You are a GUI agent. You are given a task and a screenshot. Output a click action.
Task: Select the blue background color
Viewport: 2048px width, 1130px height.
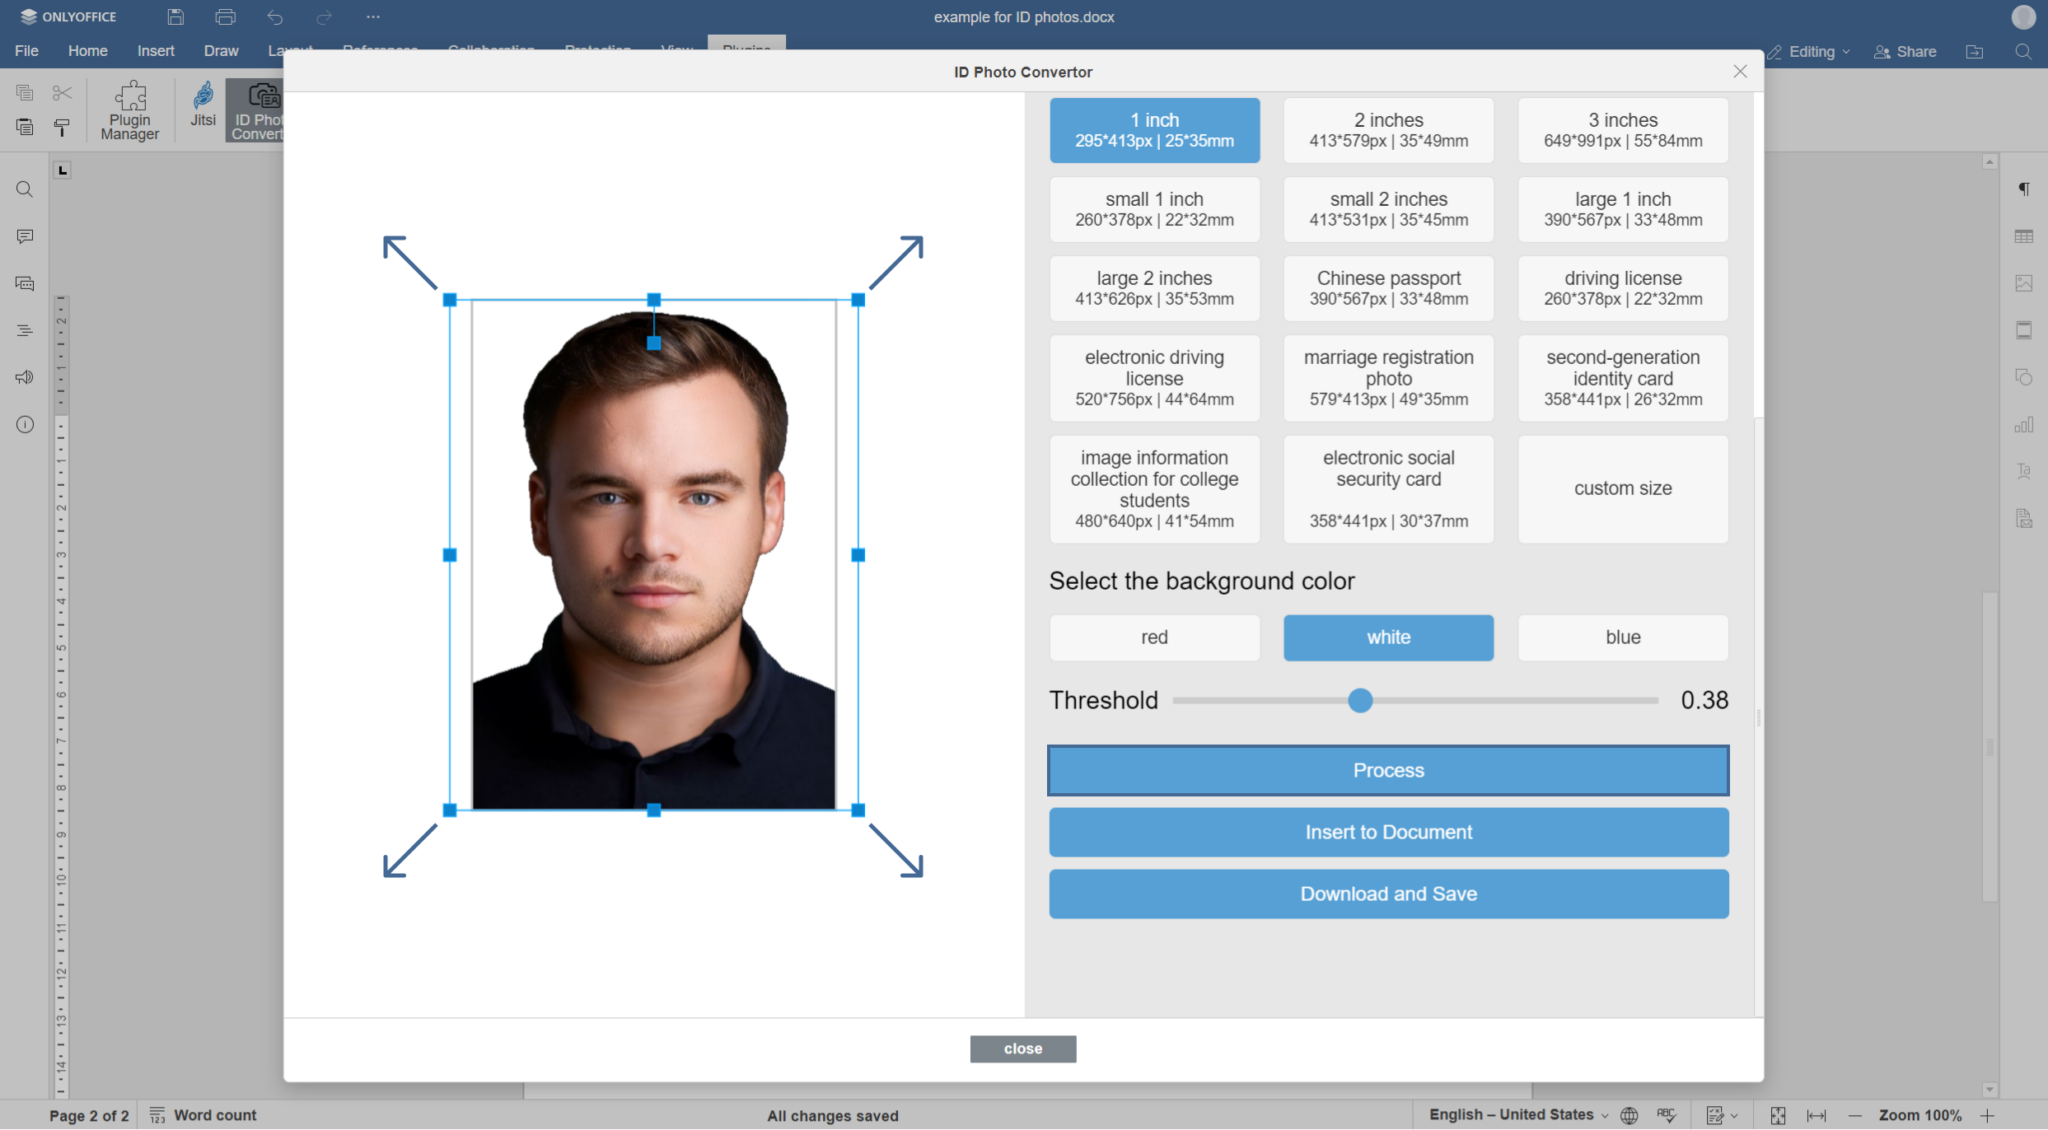coord(1622,637)
